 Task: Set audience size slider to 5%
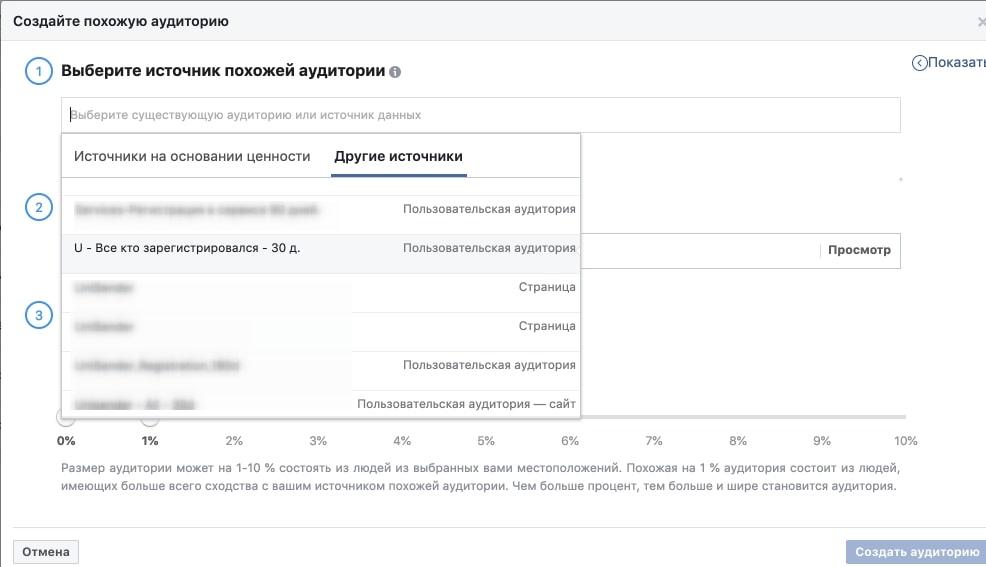[x=486, y=417]
